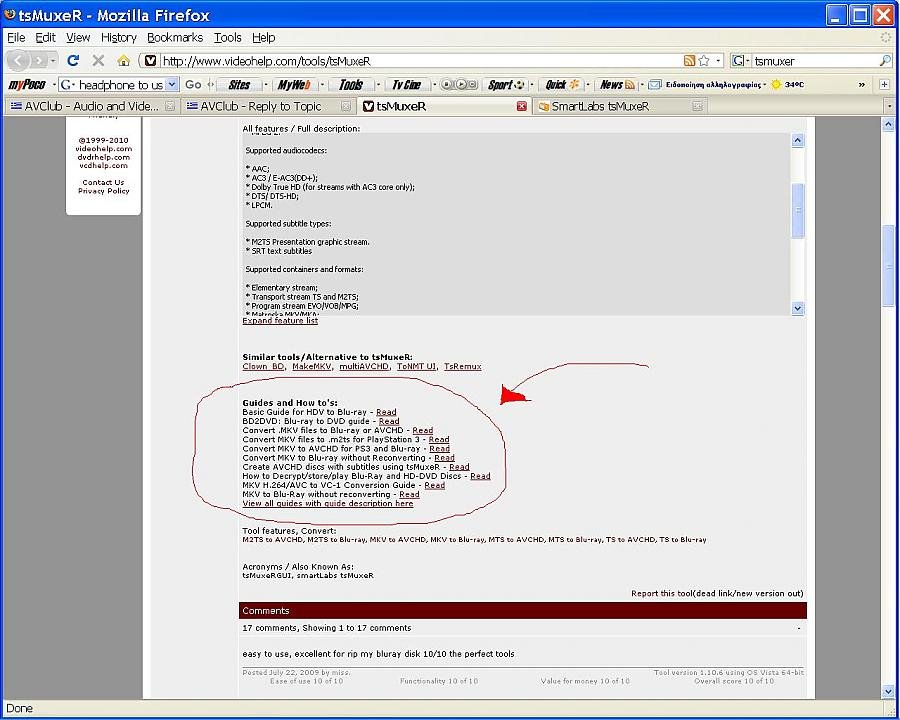Switch to AVClub - Reply to Topic tab
The image size is (900, 720).
tap(260, 106)
